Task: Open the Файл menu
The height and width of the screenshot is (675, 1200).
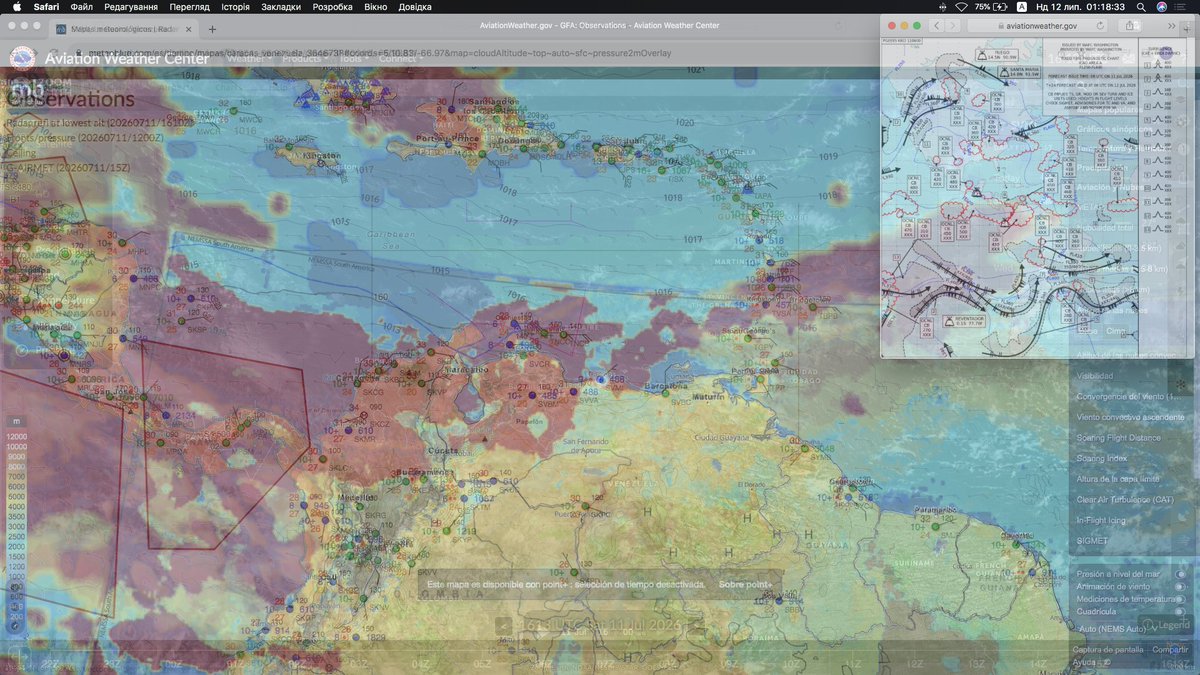Action: click(x=82, y=6)
